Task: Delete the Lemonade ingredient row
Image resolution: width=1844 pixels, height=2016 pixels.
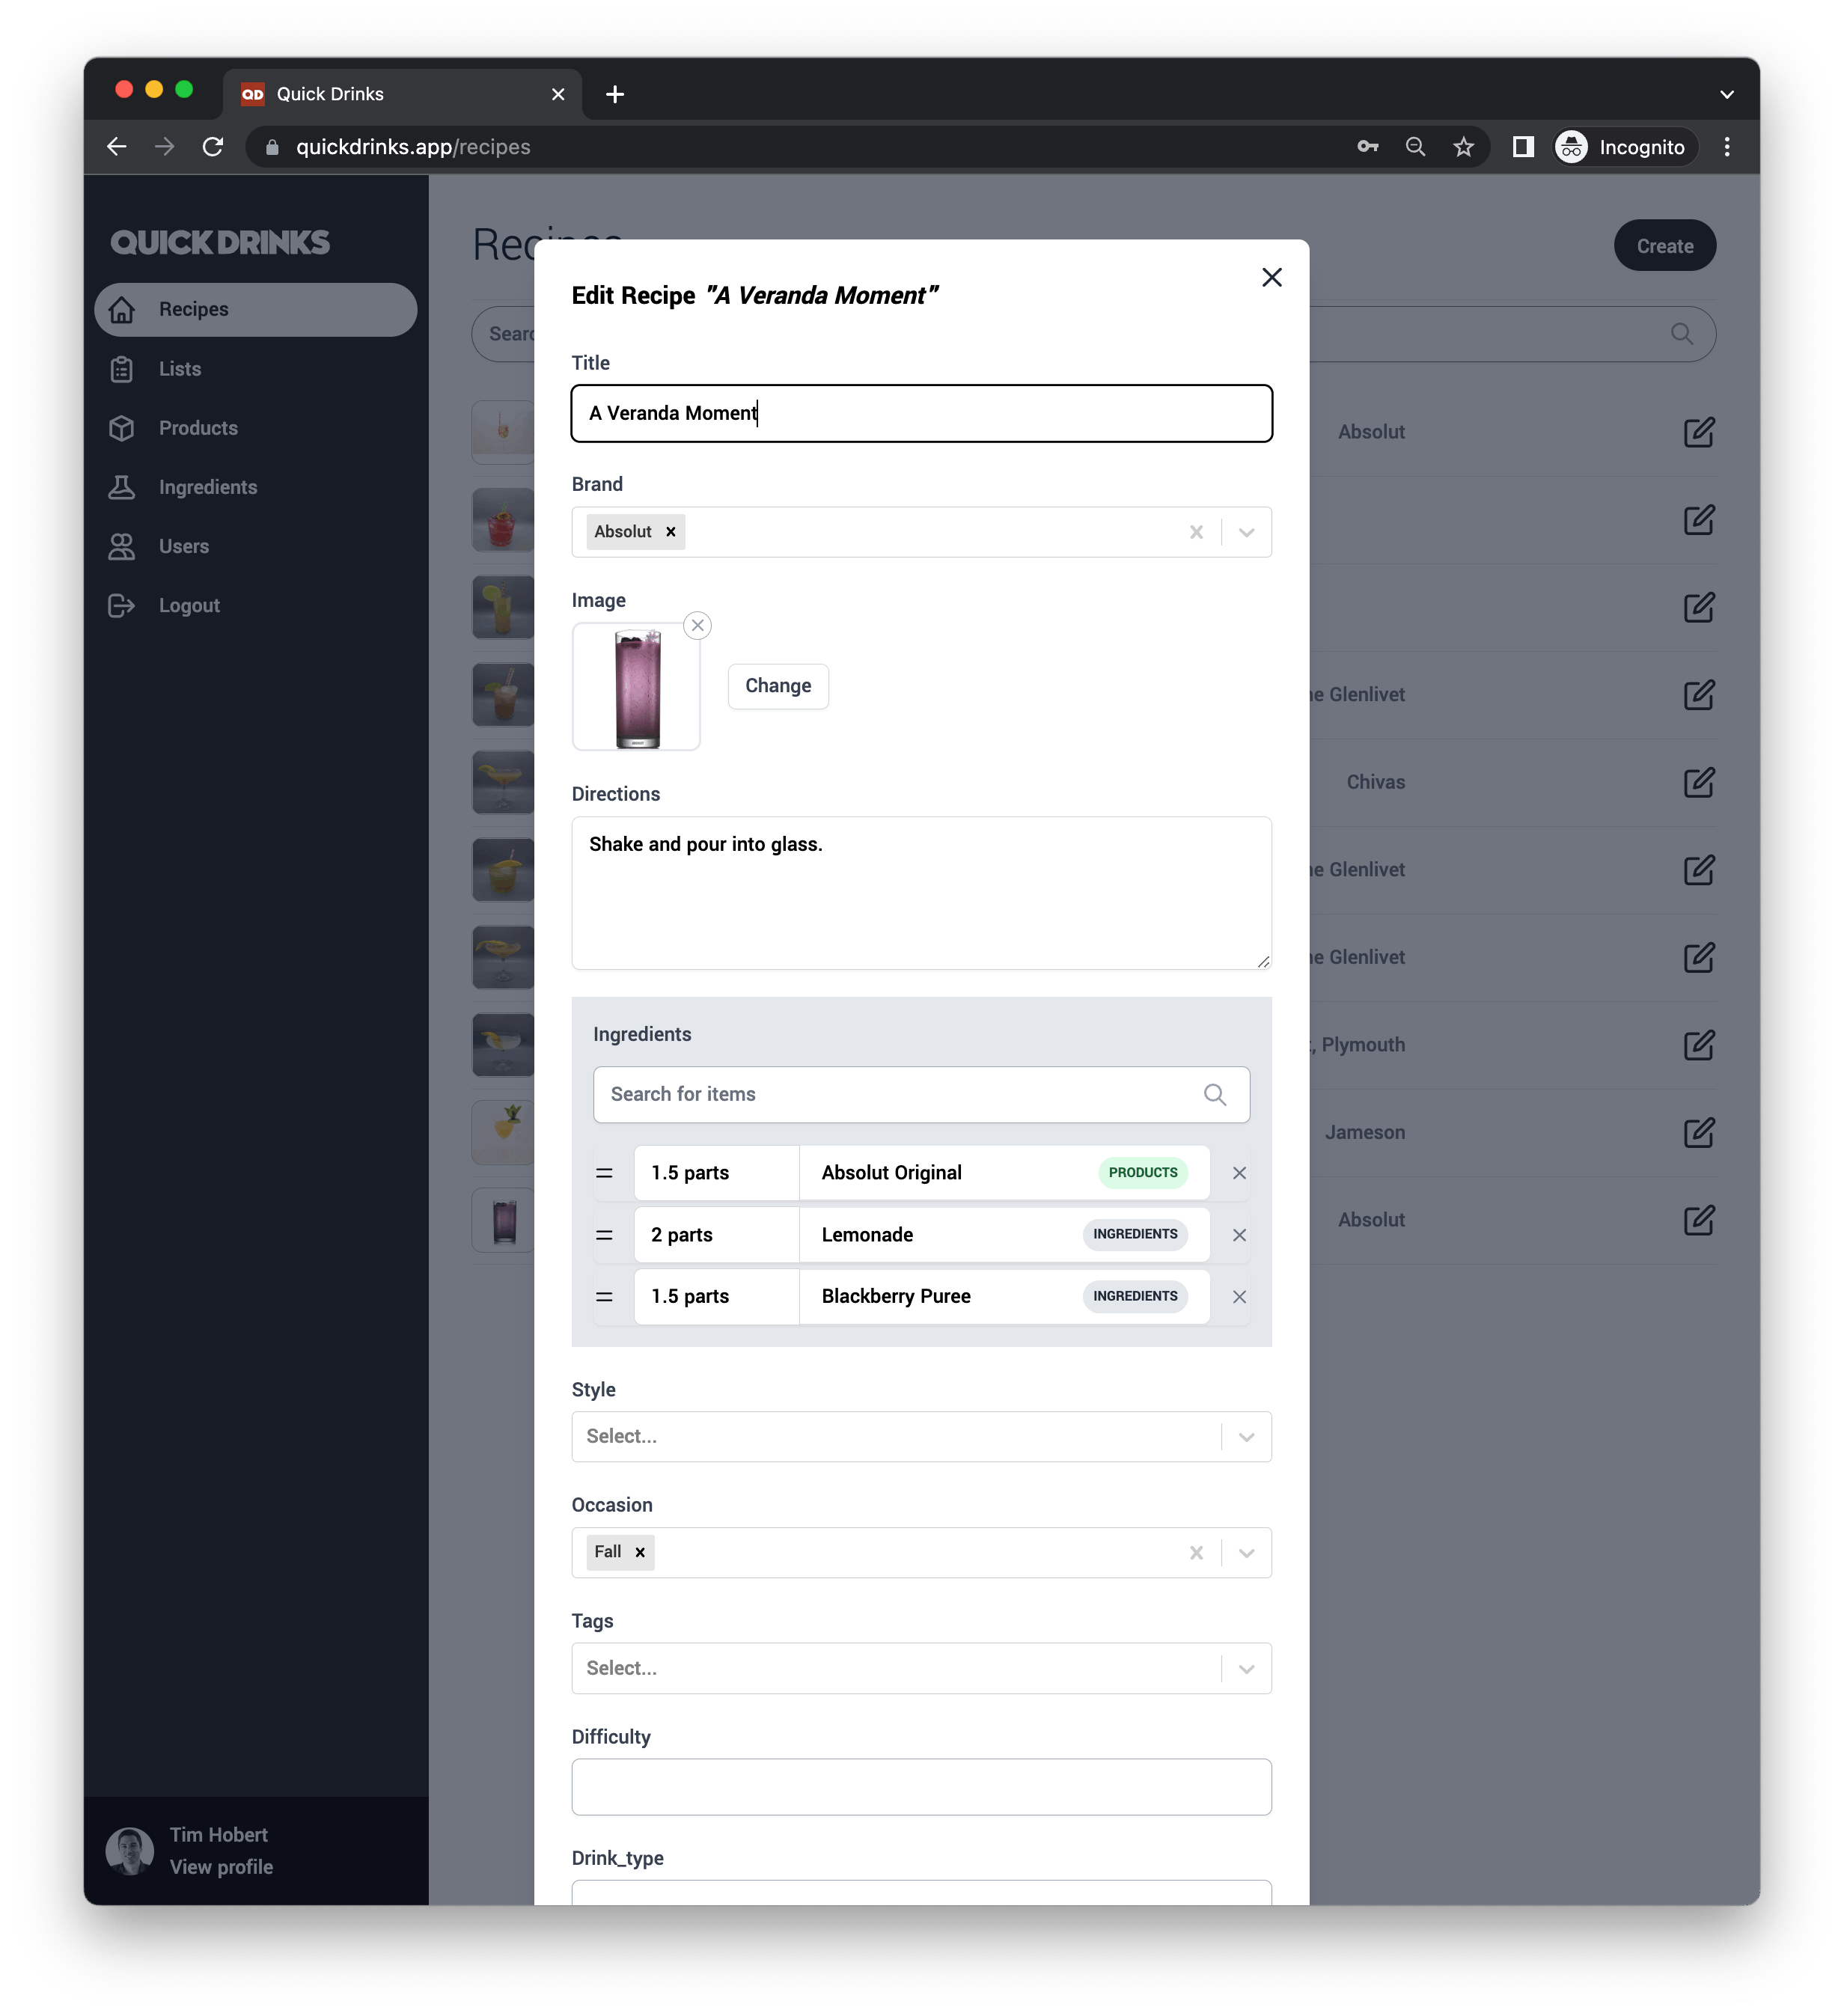Action: click(1239, 1235)
